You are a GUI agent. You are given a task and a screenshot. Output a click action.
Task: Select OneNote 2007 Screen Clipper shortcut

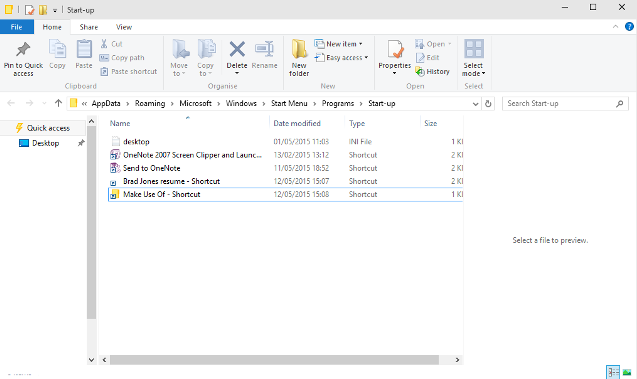click(286, 155)
